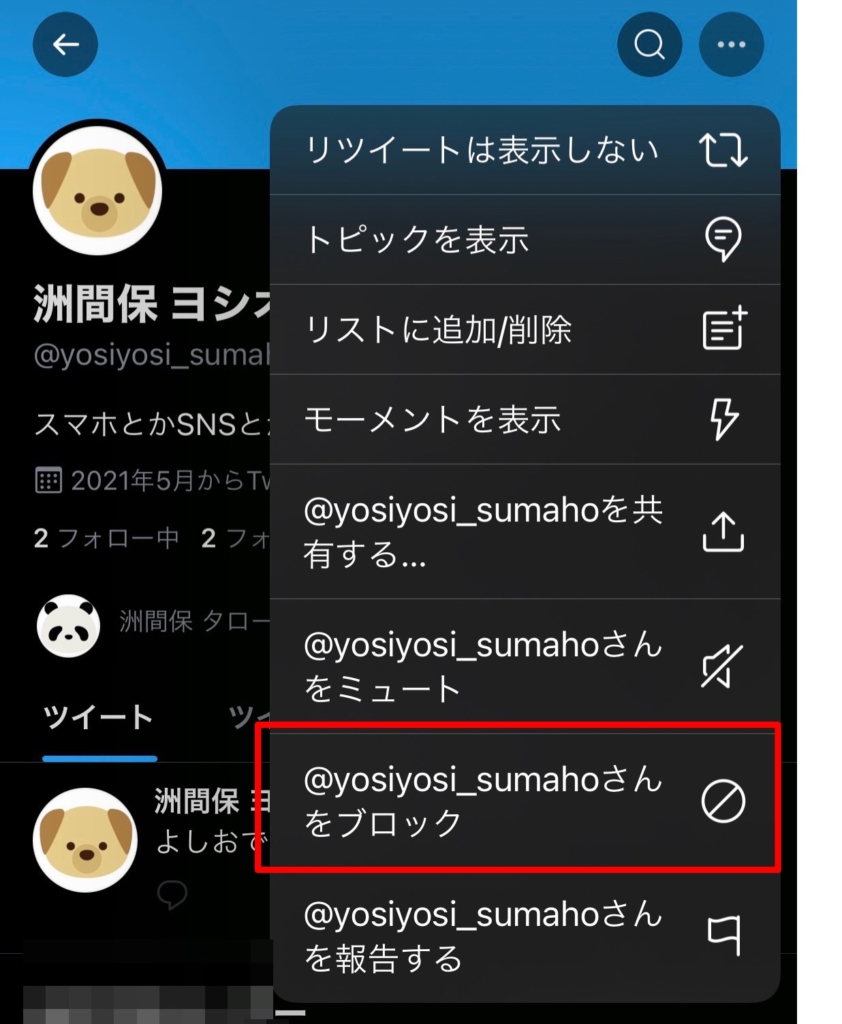Screen dimensions: 842x1024
Task: Click the retweet arrows icon
Action: (723, 150)
